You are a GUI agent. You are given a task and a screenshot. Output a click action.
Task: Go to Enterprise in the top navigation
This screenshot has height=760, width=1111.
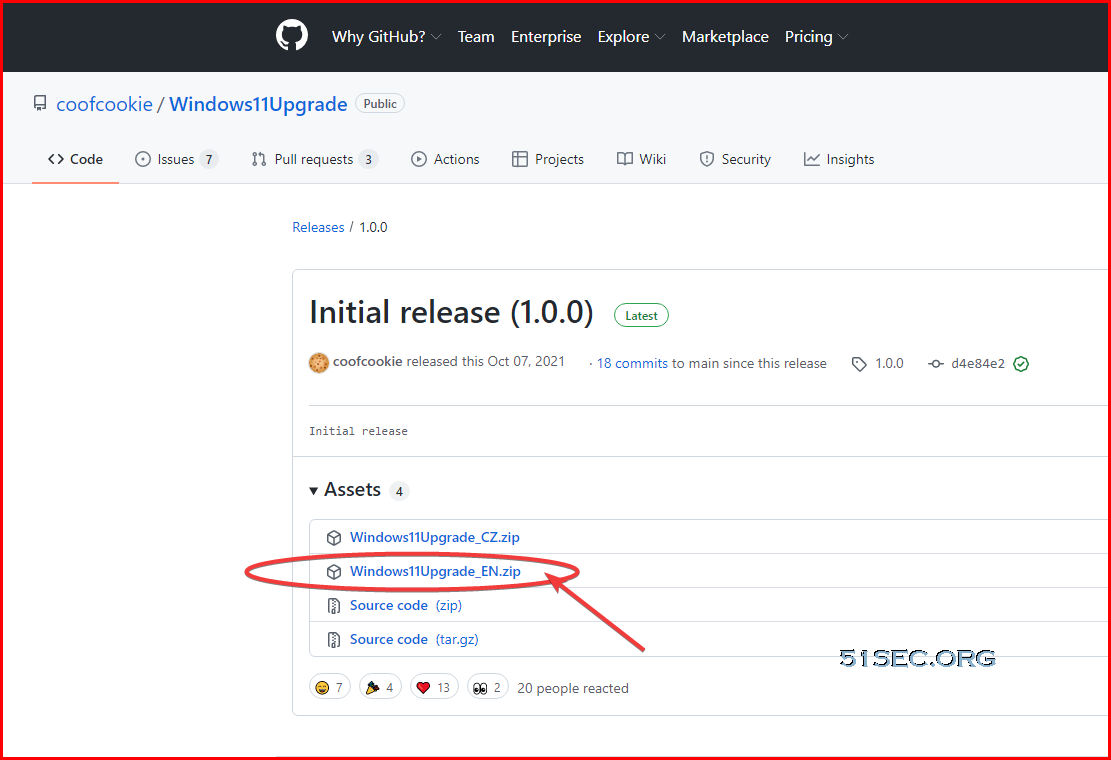[546, 37]
